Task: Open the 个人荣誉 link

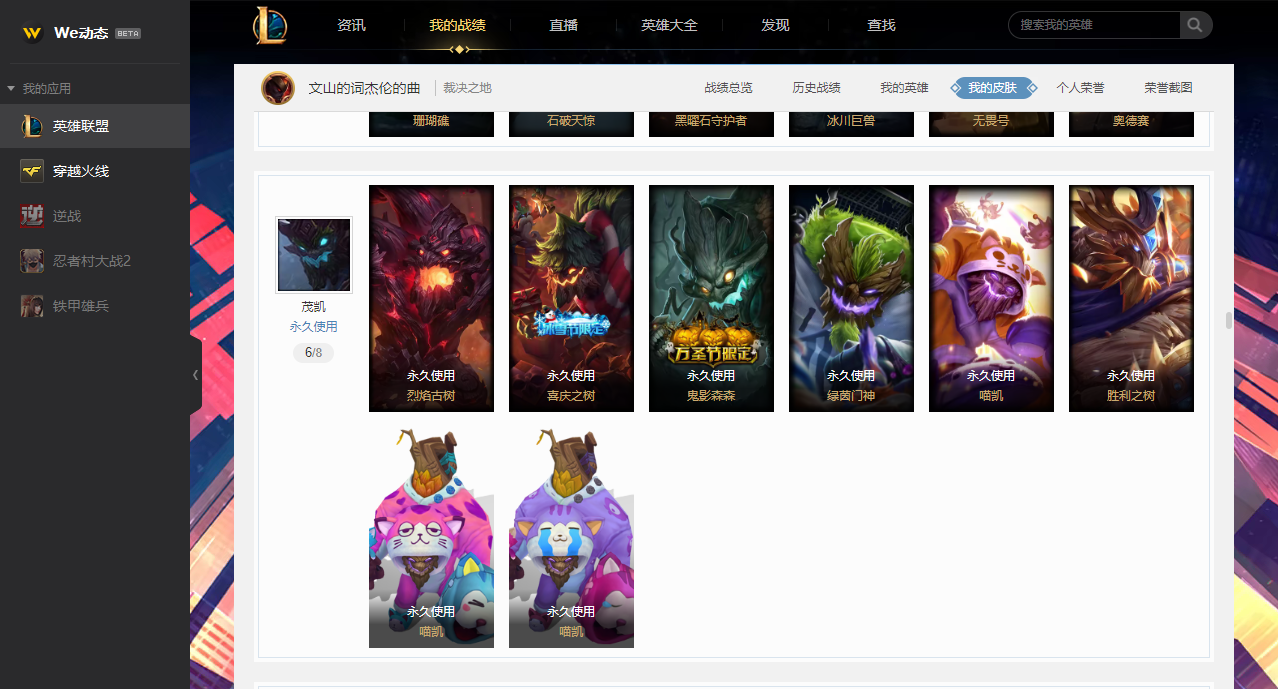Action: point(1080,88)
